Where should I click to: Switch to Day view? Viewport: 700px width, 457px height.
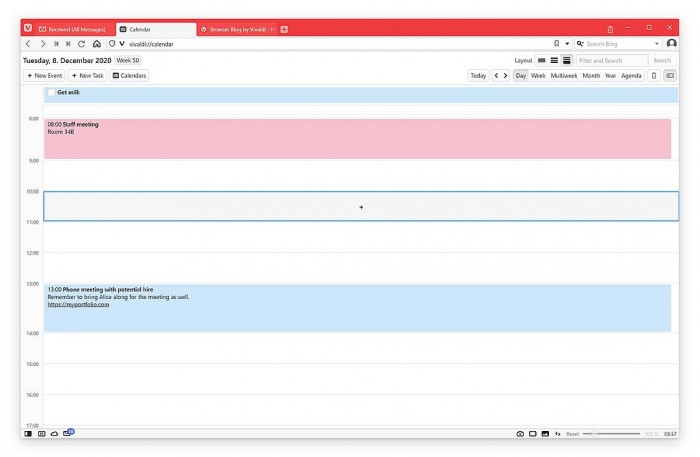pos(521,75)
